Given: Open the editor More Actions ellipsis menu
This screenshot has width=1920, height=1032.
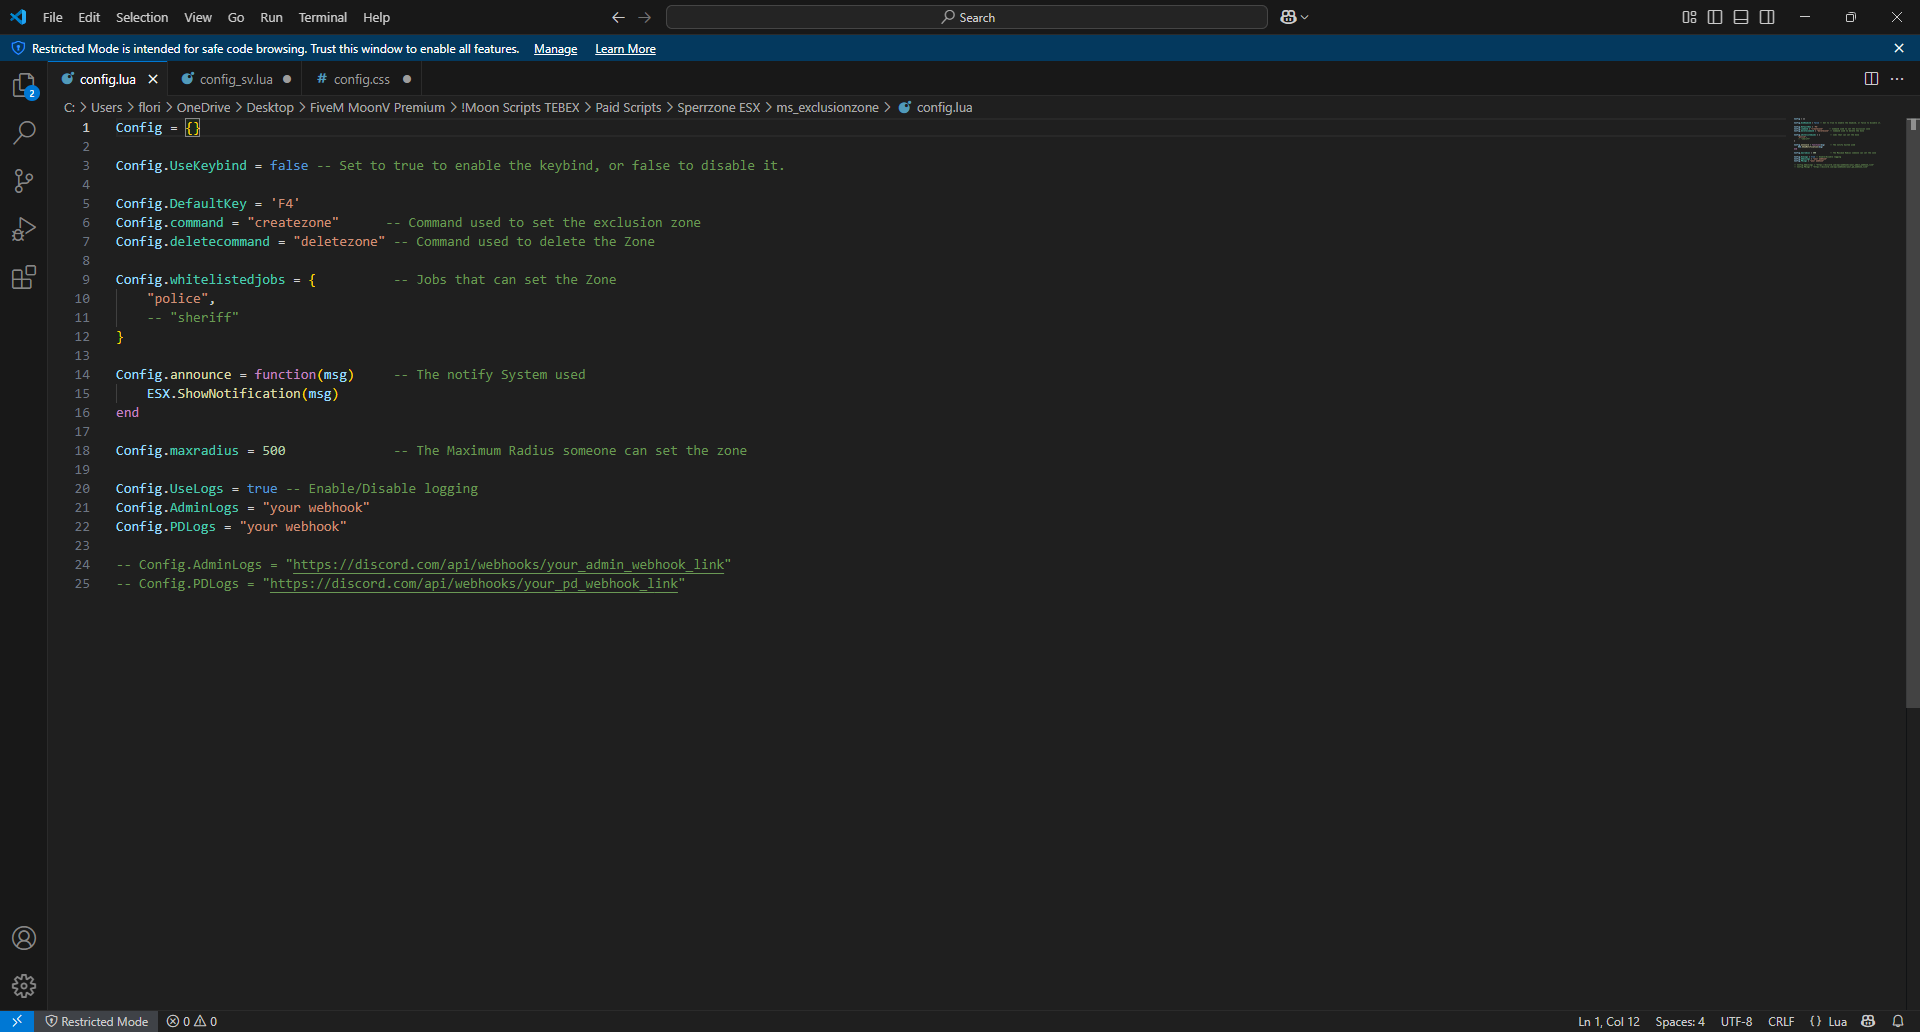Looking at the screenshot, I should 1897,79.
